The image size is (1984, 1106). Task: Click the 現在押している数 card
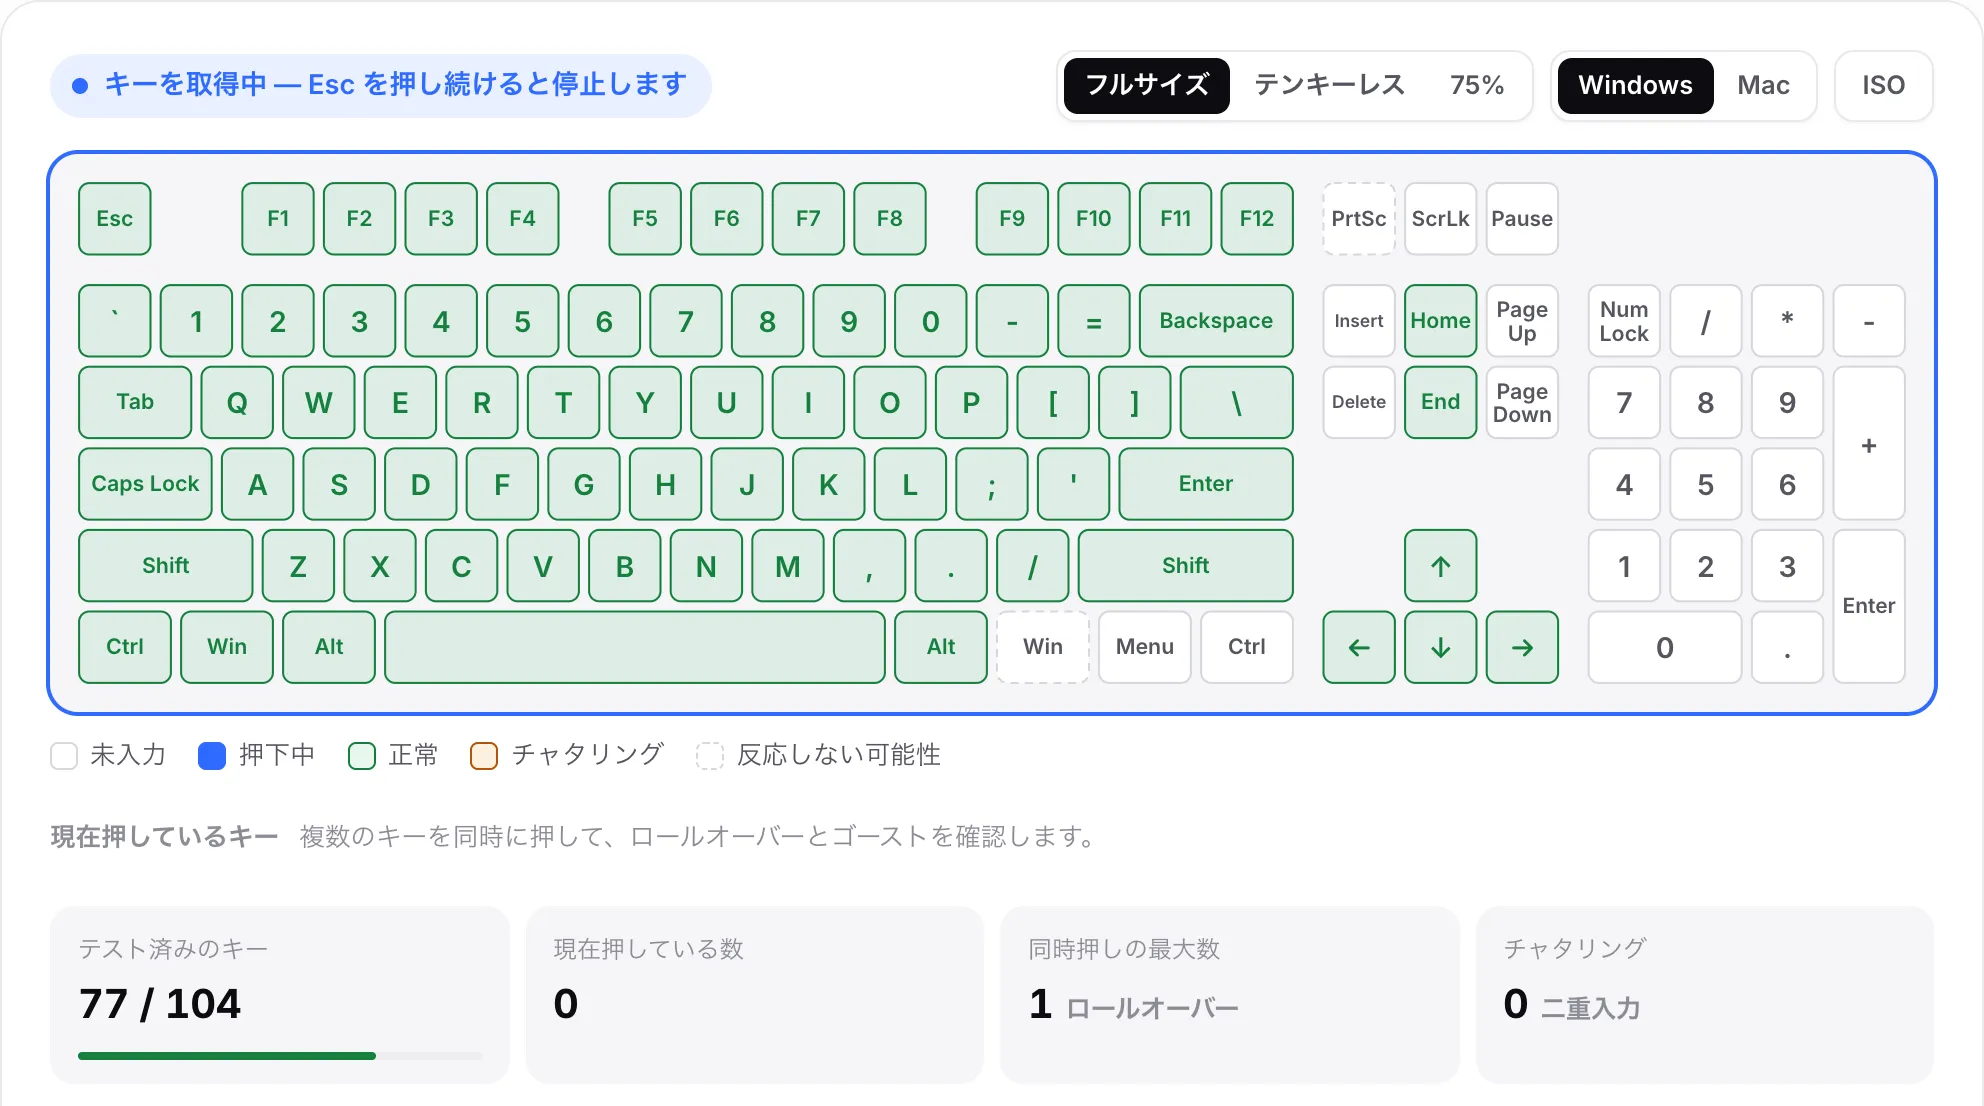(755, 995)
